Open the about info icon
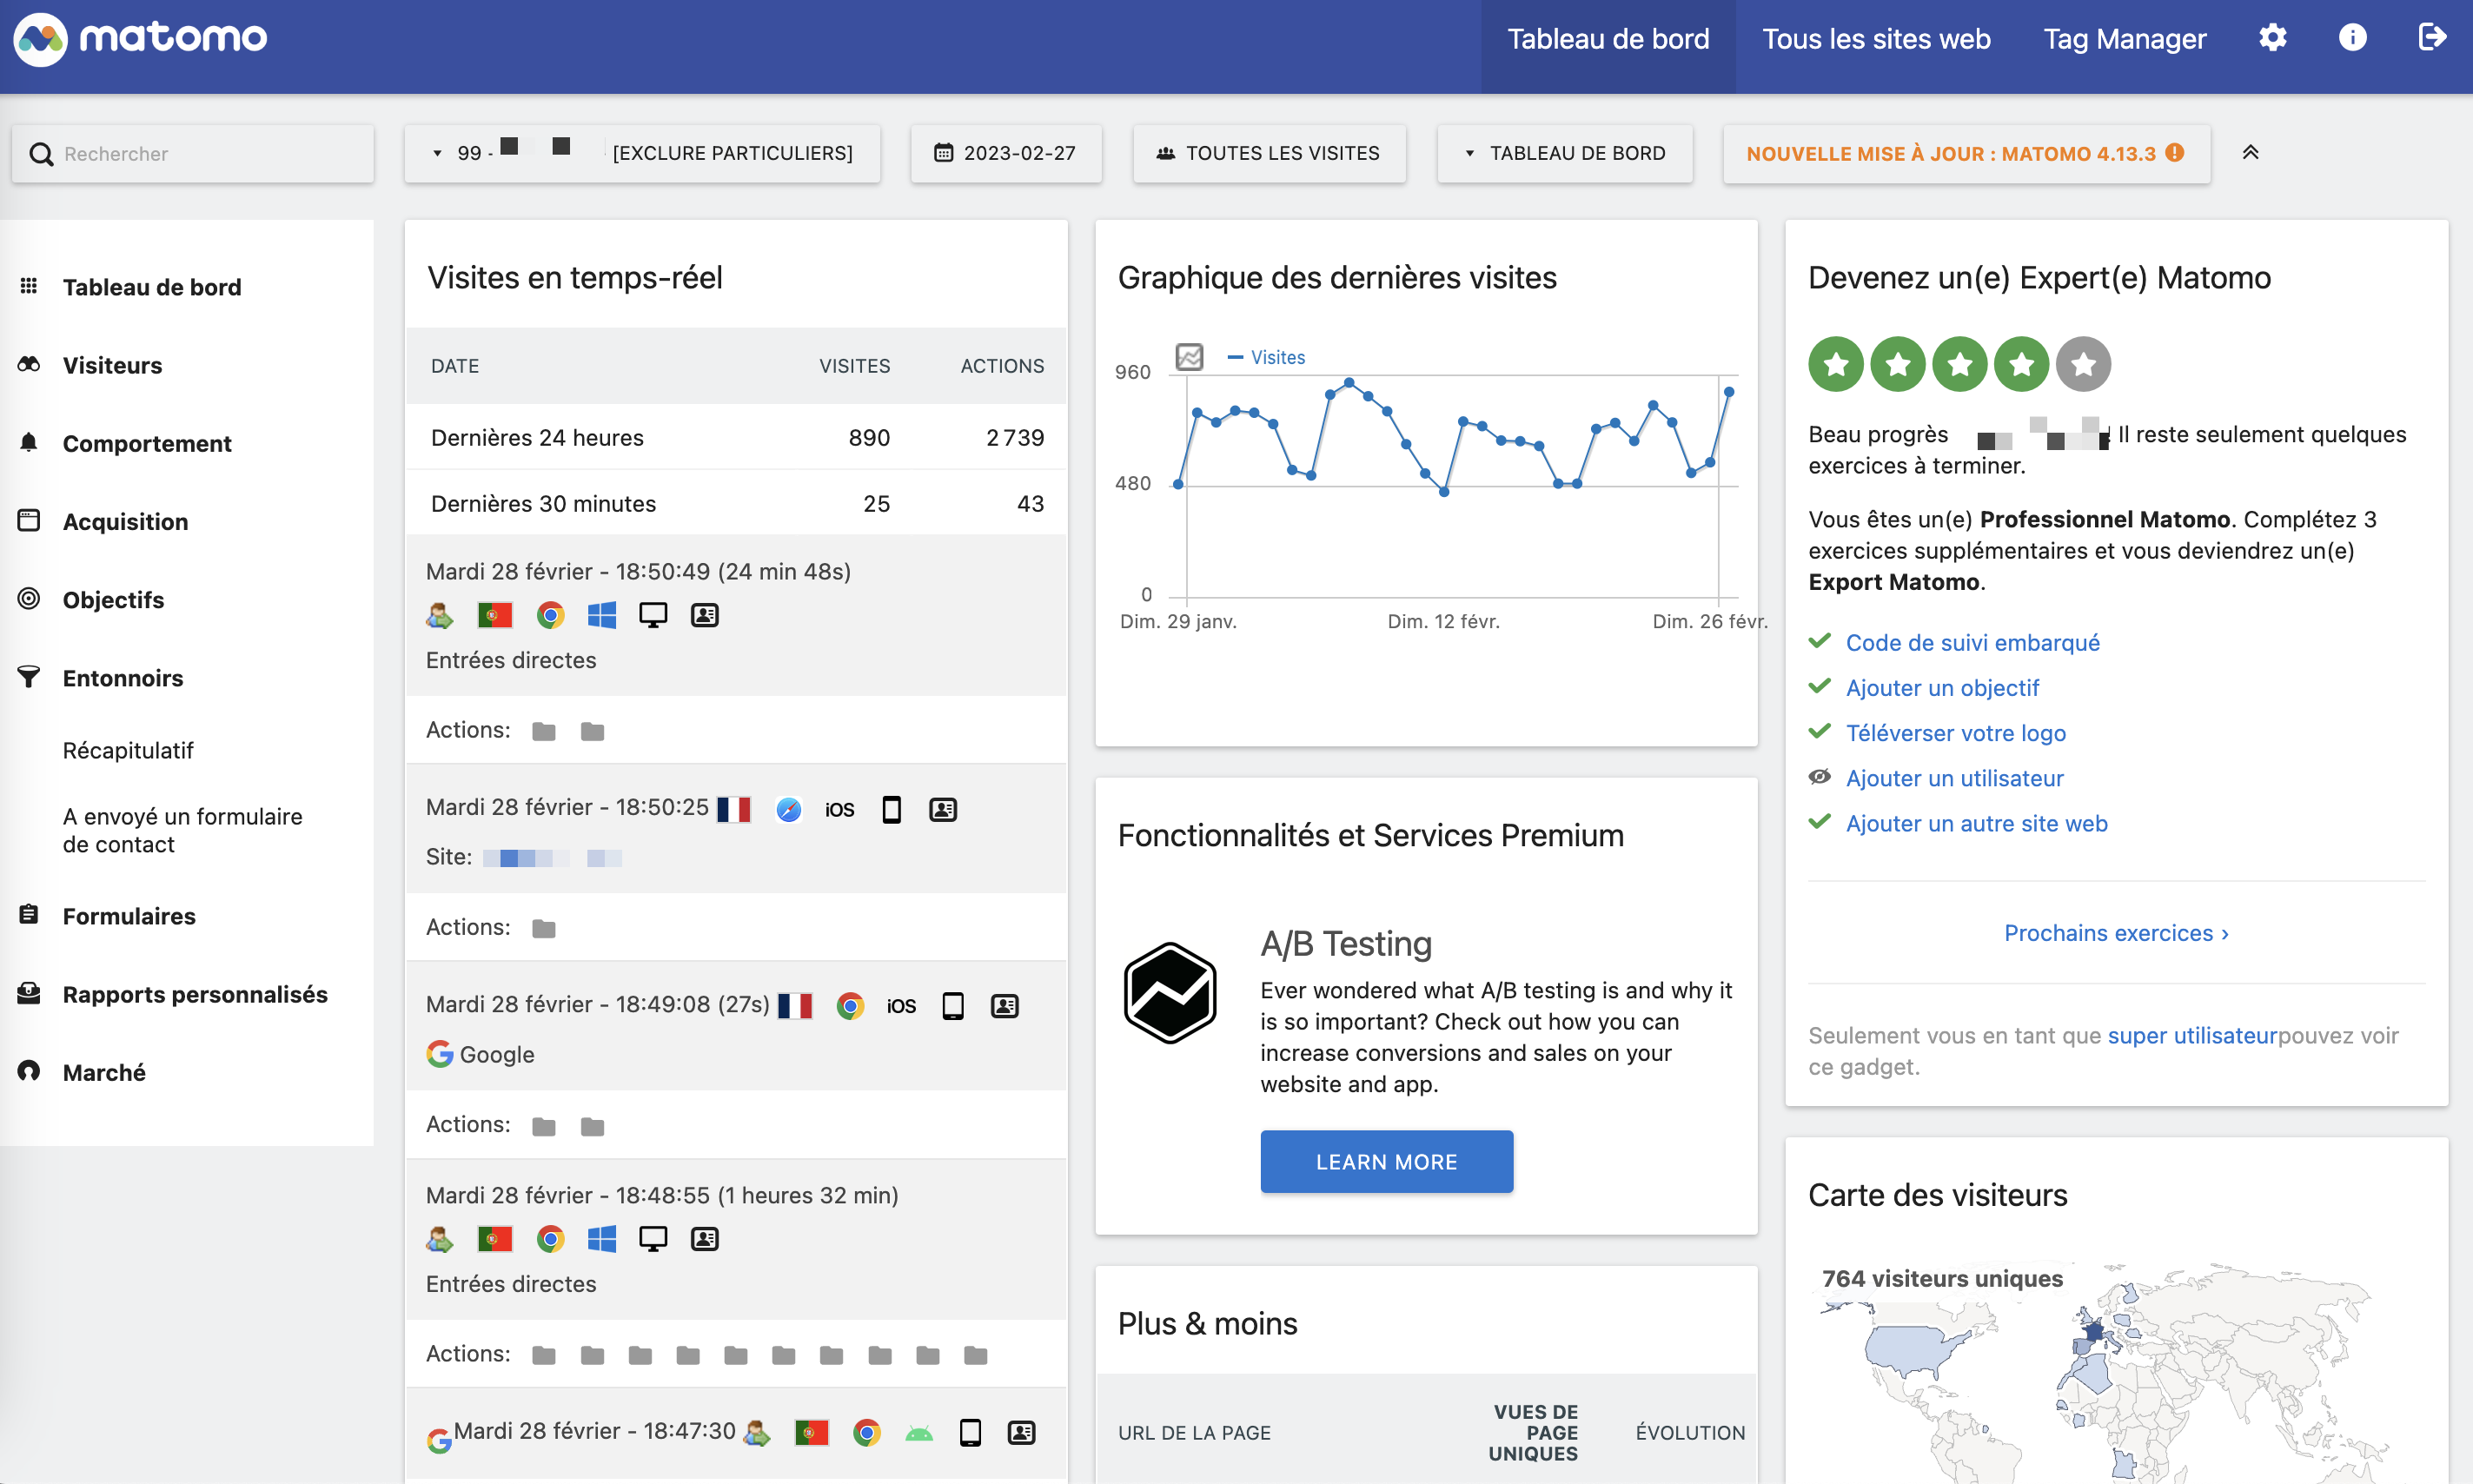The height and width of the screenshot is (1484, 2473). [2352, 38]
